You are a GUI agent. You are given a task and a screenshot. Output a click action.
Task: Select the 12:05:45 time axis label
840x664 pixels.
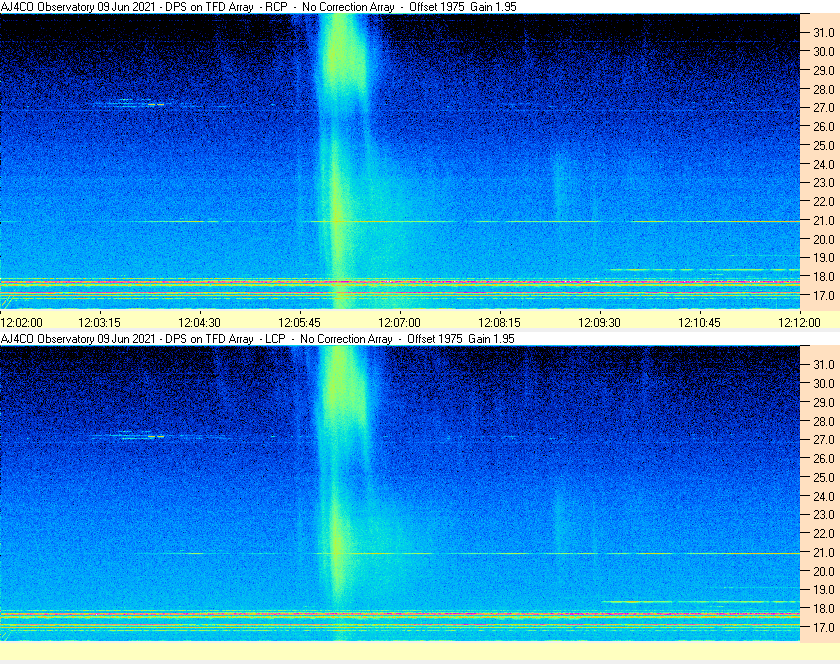299,323
